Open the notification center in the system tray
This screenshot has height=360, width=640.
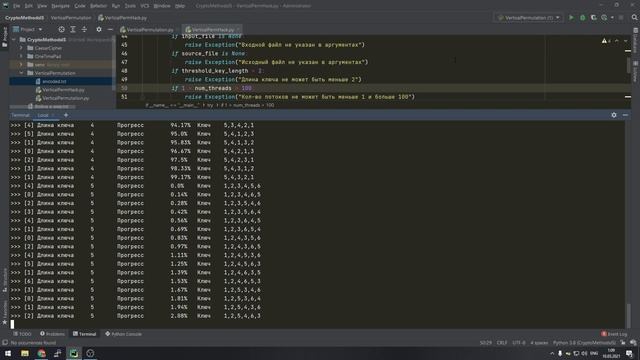click(629, 353)
